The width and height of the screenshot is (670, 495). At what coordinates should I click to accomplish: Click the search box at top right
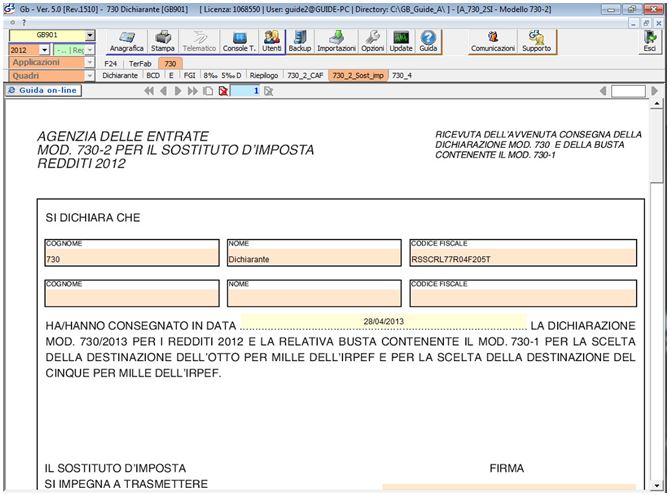pos(628,91)
